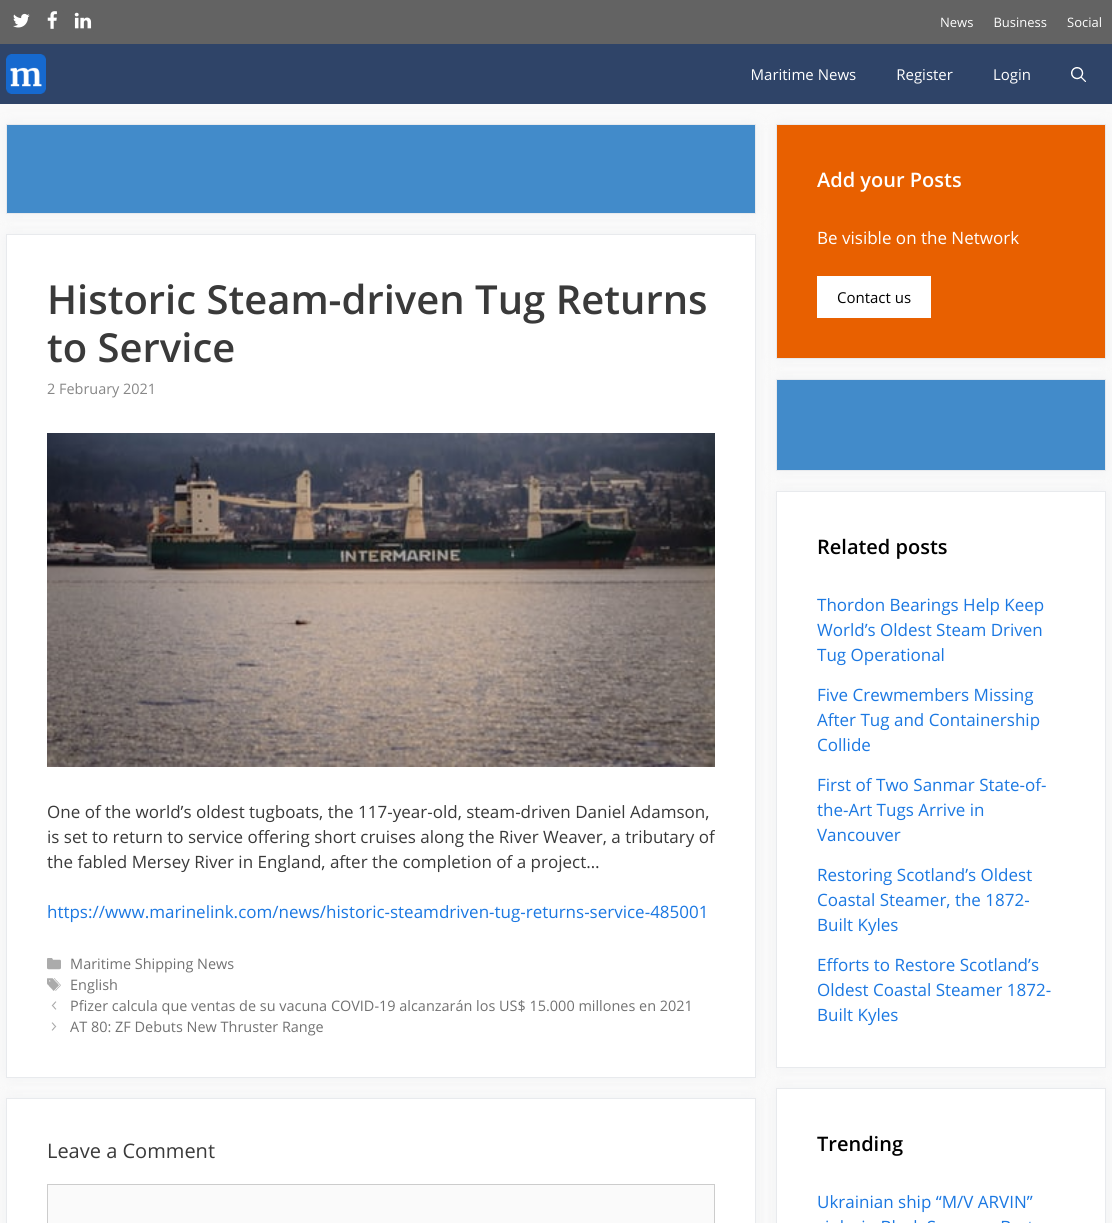Click the next post chevron icon

pyautogui.click(x=53, y=1027)
